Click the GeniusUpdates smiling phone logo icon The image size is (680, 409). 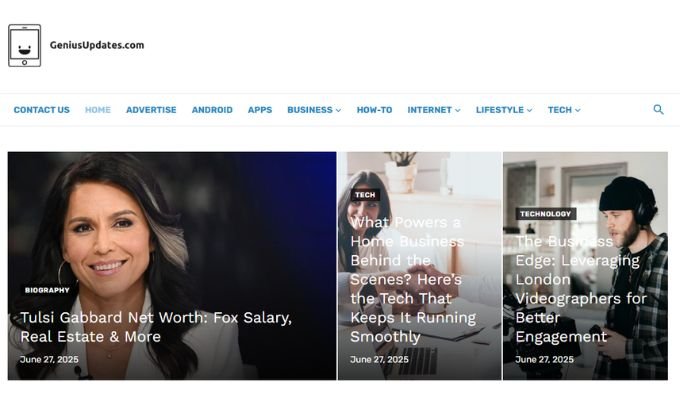tap(25, 46)
